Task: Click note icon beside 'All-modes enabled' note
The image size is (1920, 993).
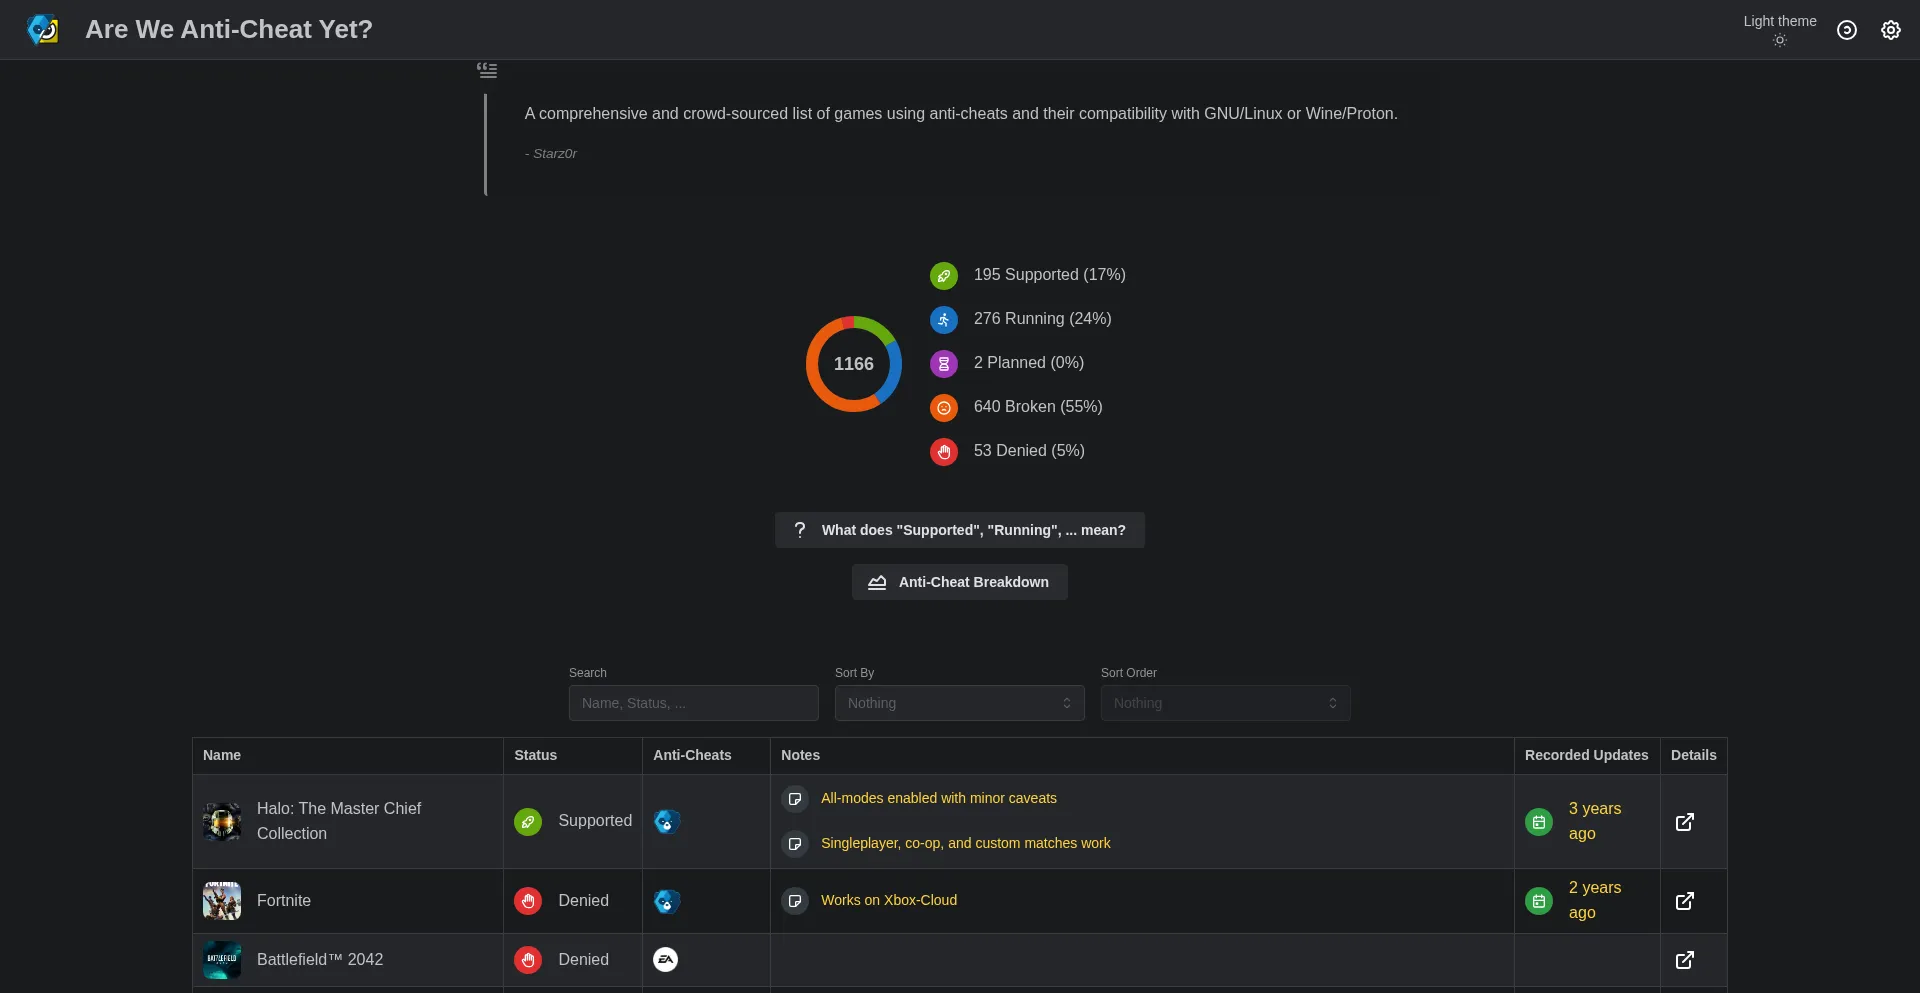Action: [x=795, y=799]
